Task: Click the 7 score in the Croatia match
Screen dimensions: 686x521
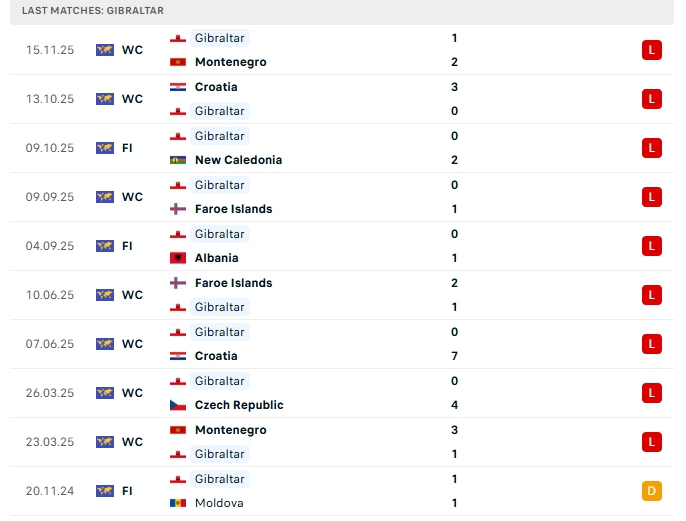Action: tap(454, 356)
